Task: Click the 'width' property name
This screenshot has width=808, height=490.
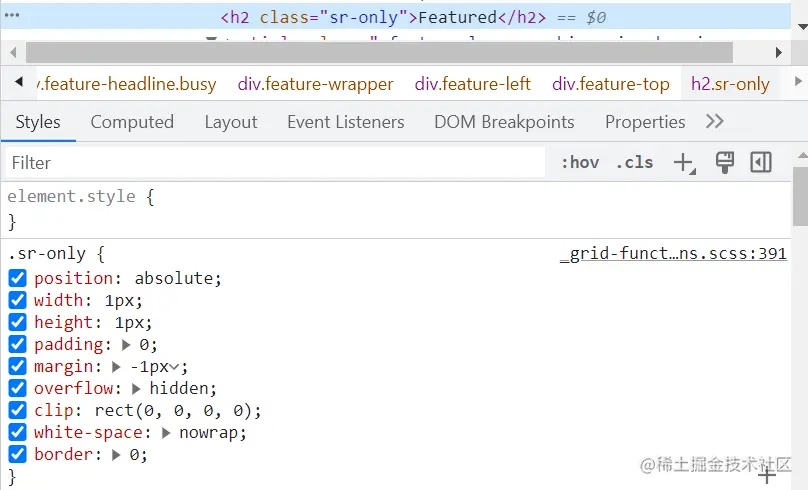Action: tap(58, 300)
